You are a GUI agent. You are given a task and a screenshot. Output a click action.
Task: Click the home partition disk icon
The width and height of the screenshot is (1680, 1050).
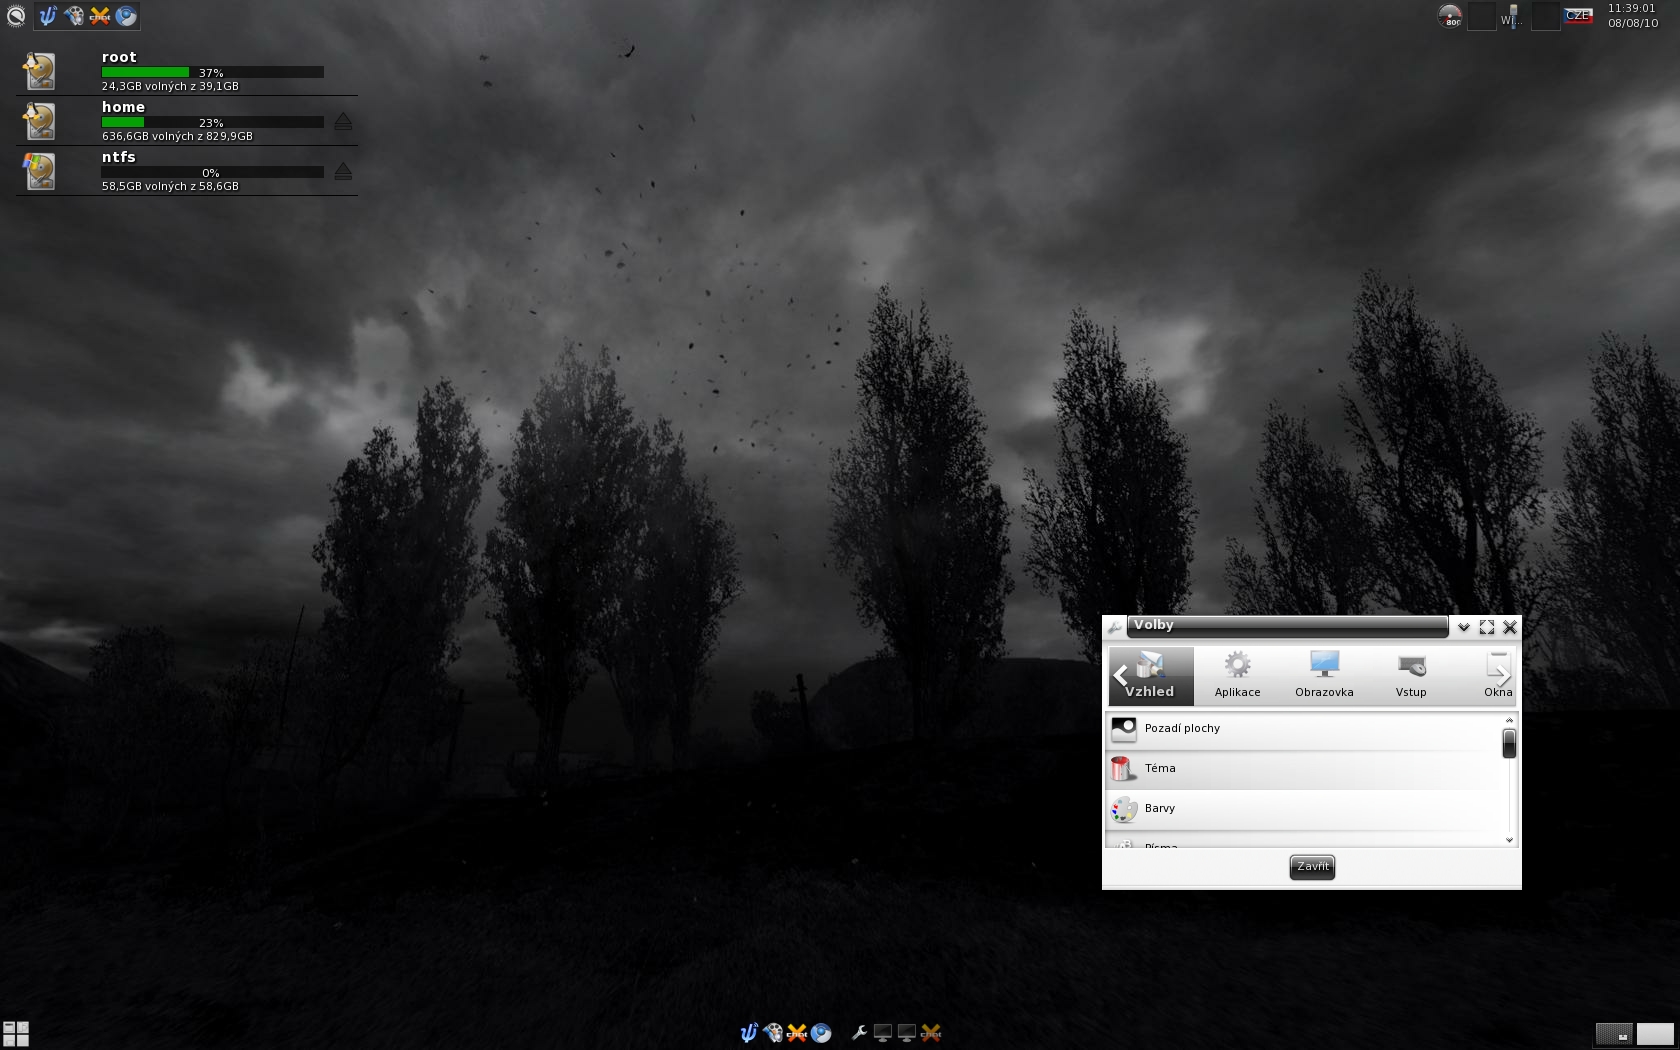tap(39, 121)
